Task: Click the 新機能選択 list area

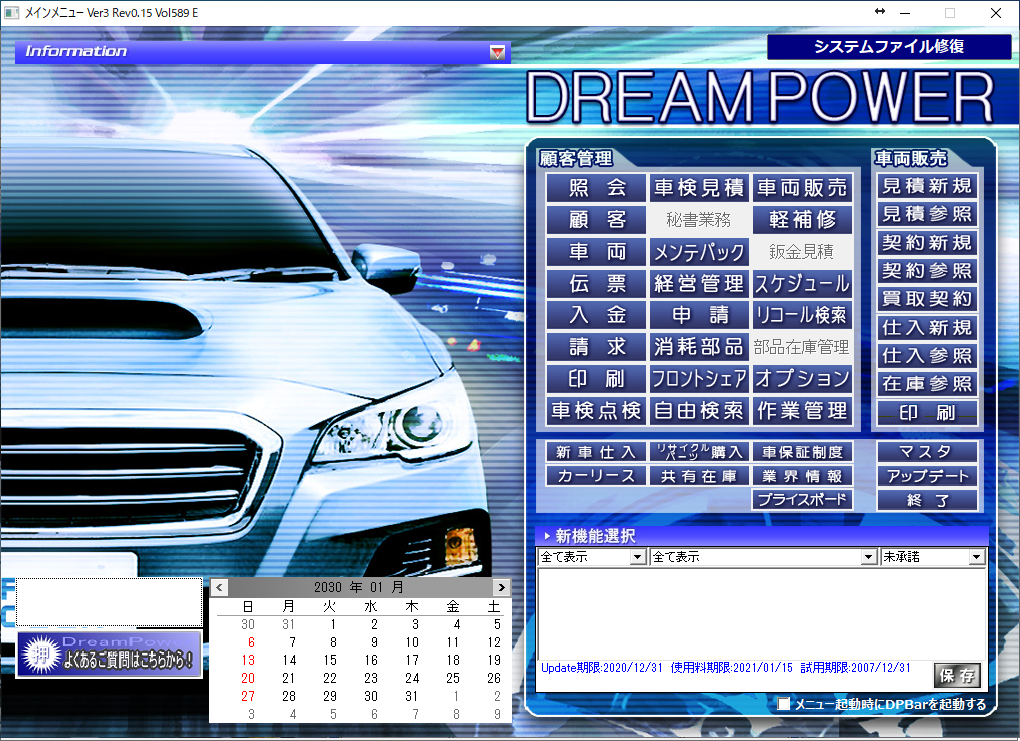Action: click(x=761, y=613)
